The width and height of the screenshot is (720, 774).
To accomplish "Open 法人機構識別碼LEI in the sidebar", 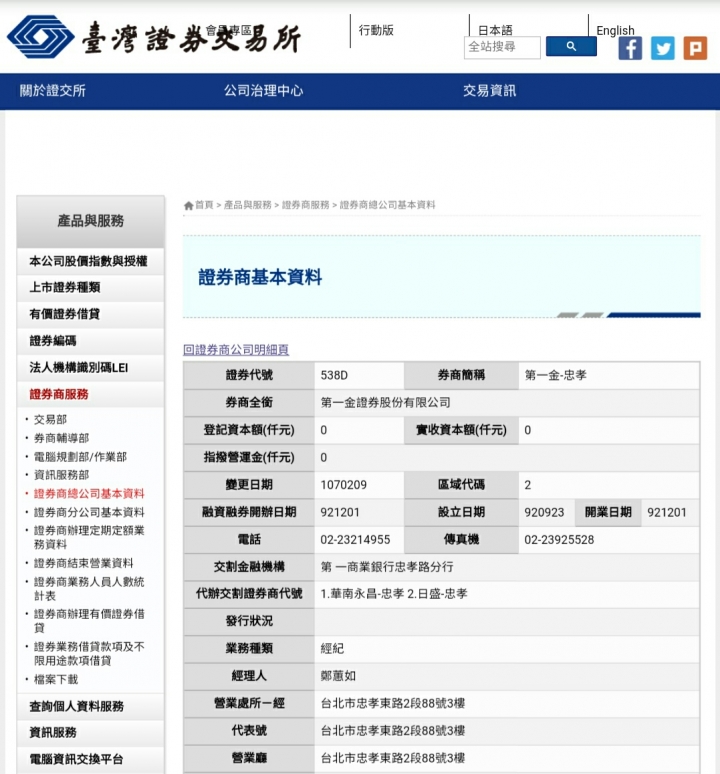I will pyautogui.click(x=91, y=368).
